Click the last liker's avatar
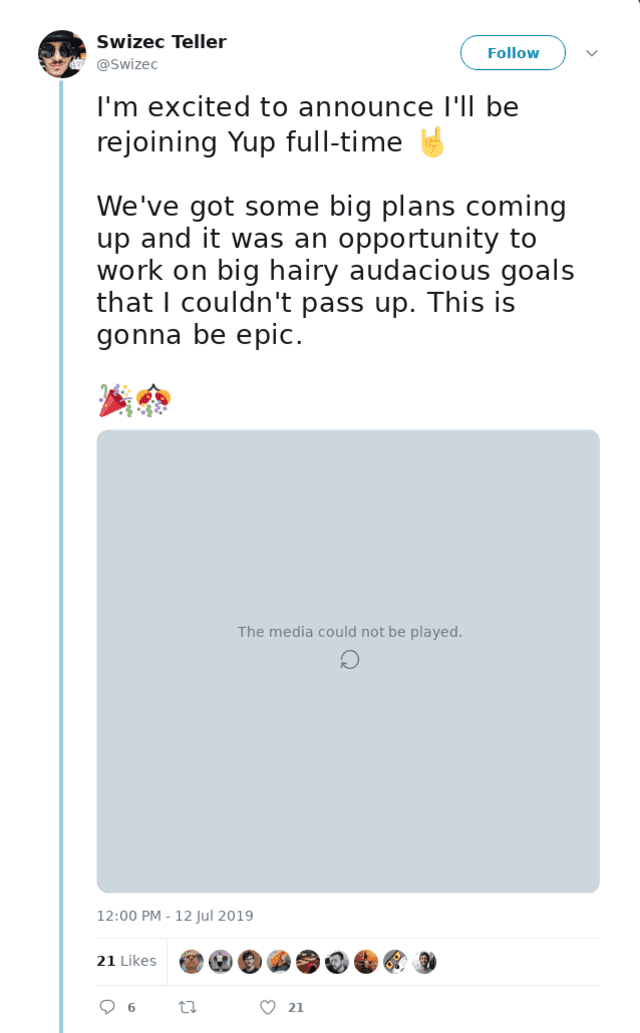 (x=425, y=961)
